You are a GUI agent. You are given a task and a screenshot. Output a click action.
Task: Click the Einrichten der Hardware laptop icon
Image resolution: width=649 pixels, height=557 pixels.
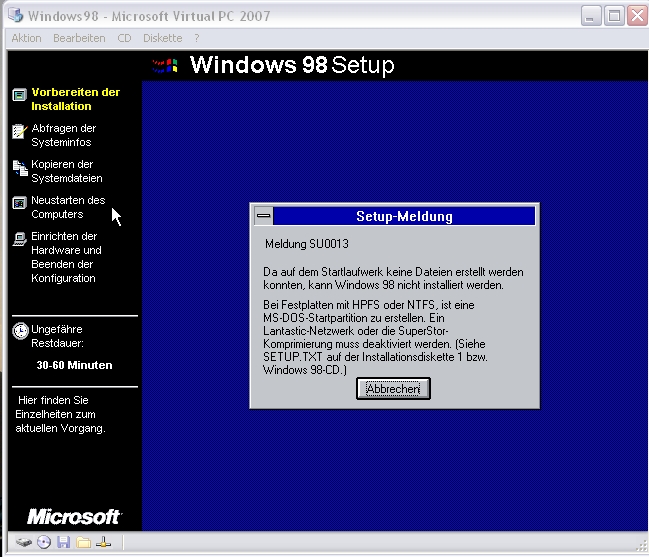[x=19, y=239]
